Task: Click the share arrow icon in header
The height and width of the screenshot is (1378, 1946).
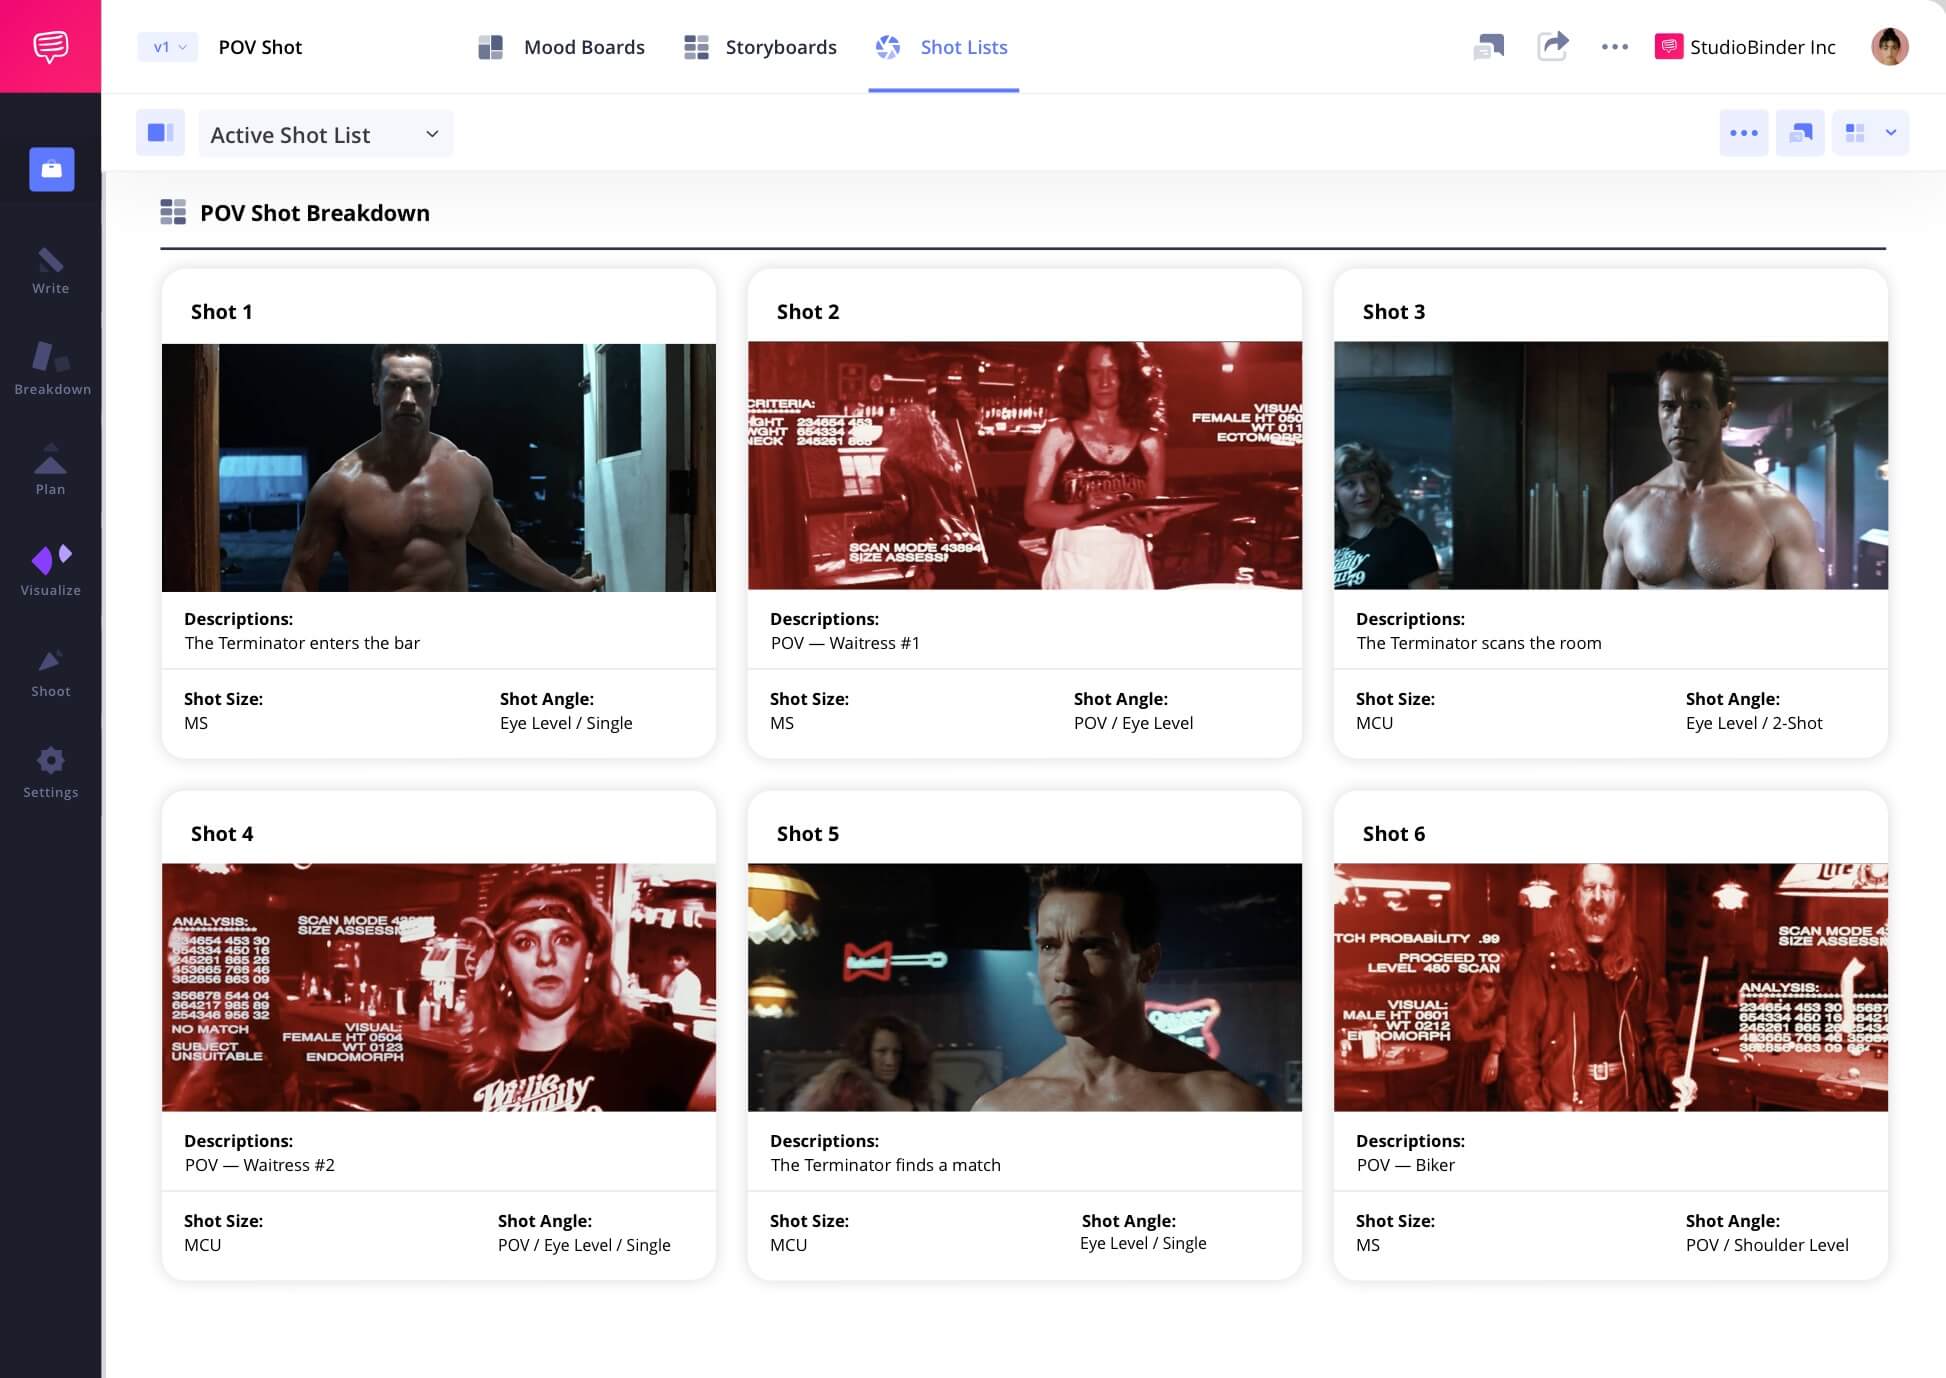Action: 1552,46
